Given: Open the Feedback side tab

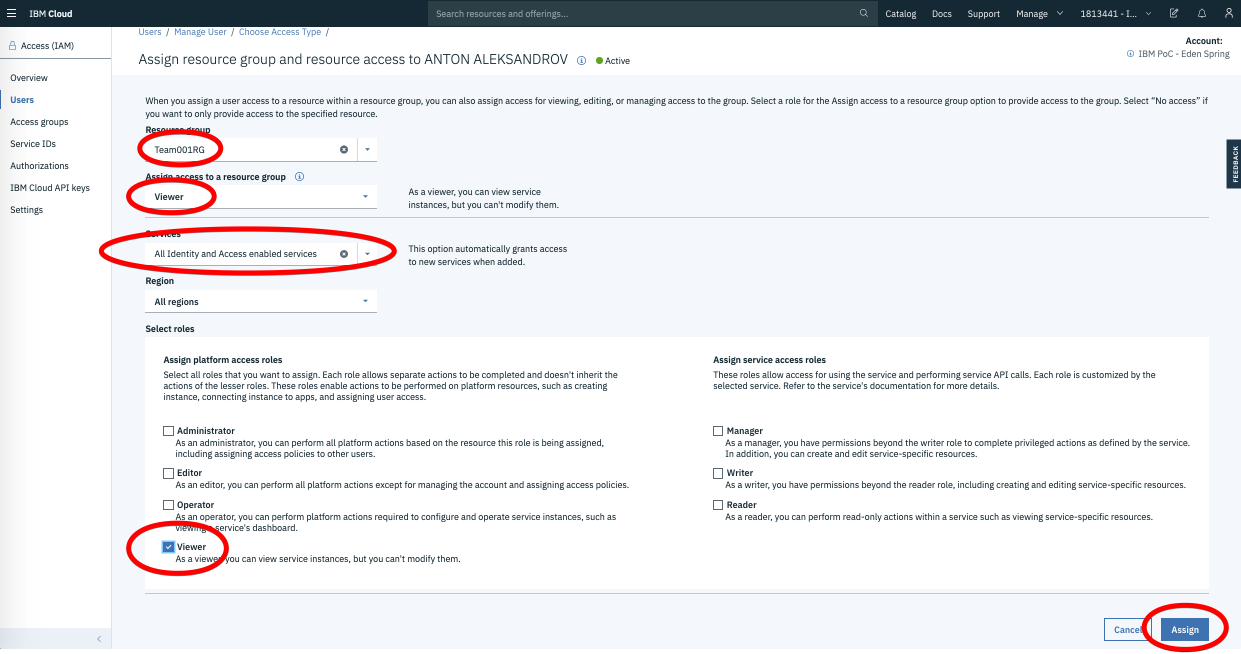Looking at the screenshot, I should click(x=1234, y=164).
